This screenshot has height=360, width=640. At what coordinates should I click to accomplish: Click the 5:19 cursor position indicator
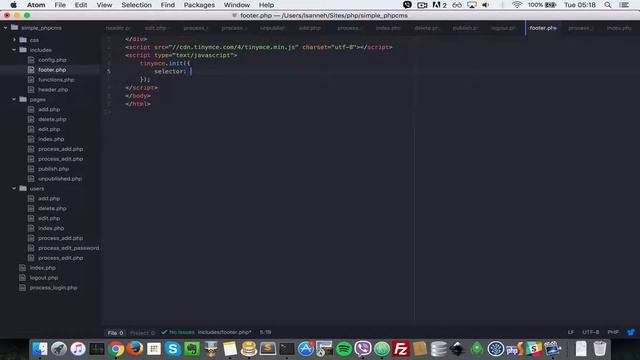point(265,332)
